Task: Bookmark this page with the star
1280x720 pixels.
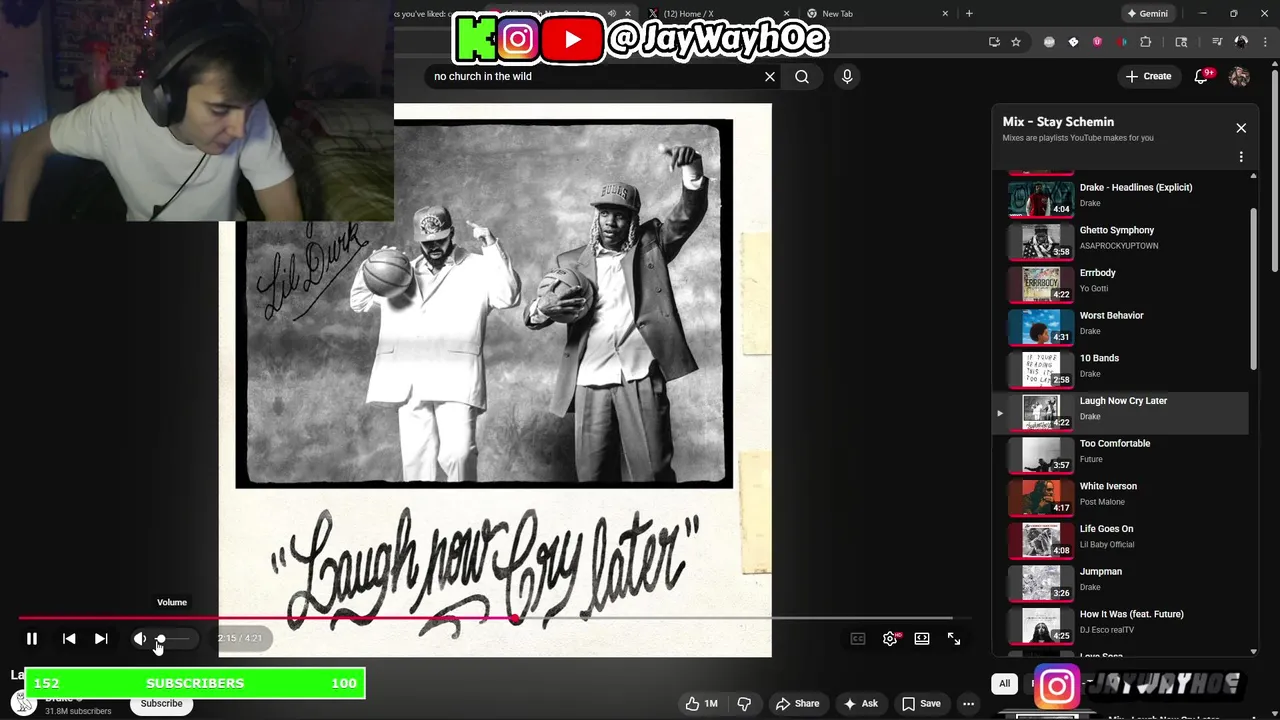Action: [x=1016, y=42]
